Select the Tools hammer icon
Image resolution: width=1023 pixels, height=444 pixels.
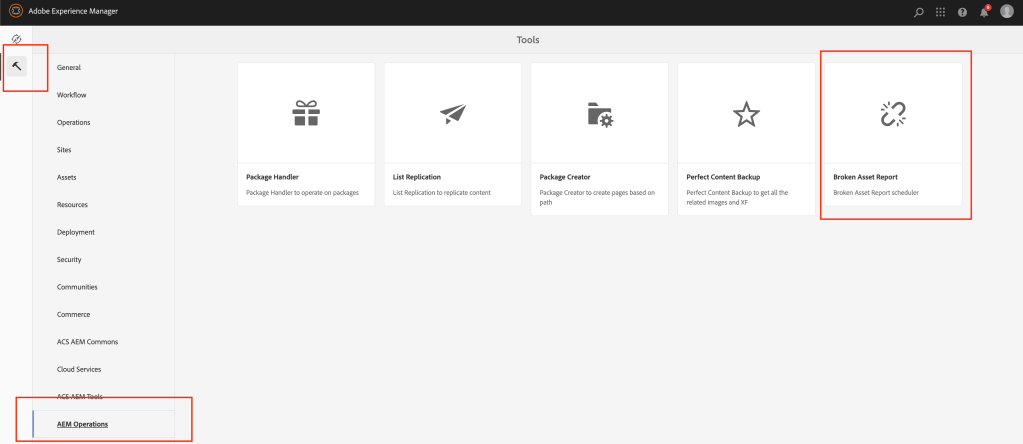click(x=17, y=66)
